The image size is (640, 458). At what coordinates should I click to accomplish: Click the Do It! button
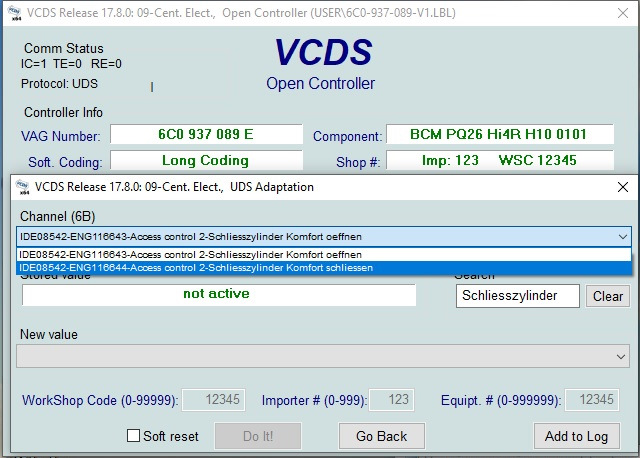pos(258,436)
